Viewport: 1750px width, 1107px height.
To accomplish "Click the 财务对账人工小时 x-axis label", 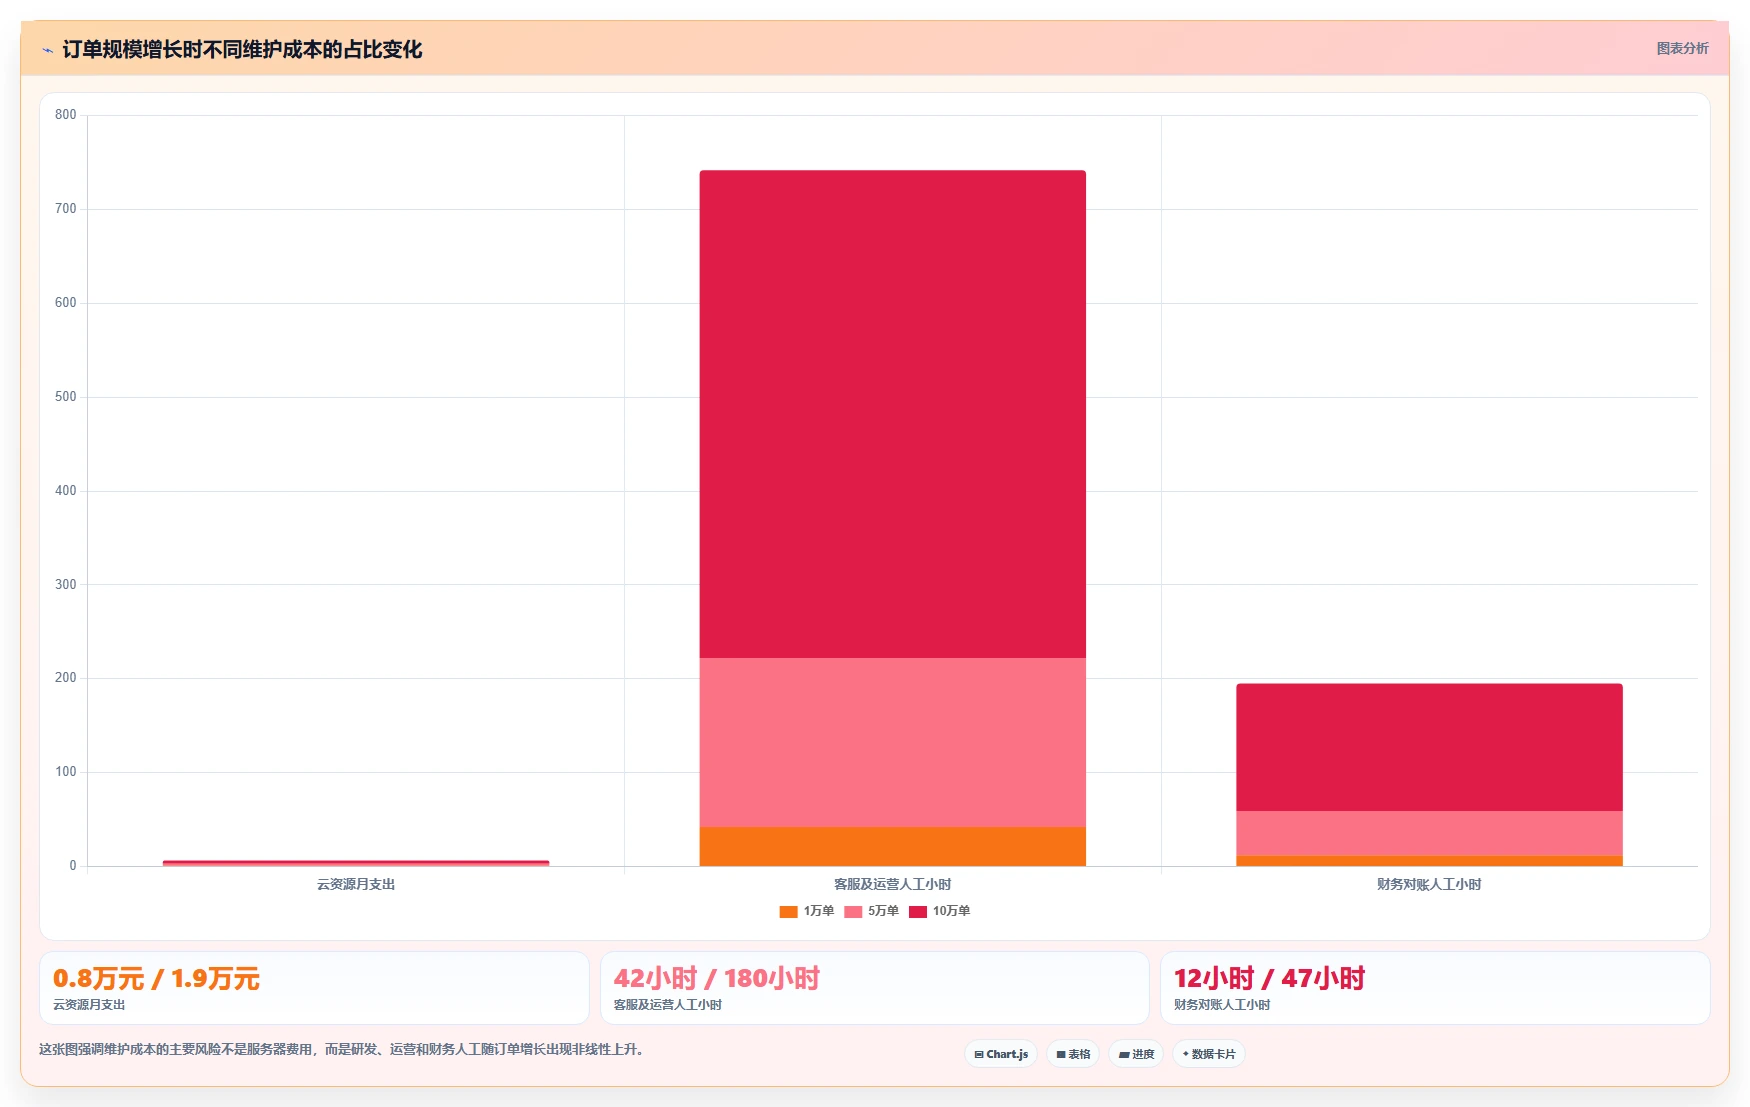I will coord(1429,884).
